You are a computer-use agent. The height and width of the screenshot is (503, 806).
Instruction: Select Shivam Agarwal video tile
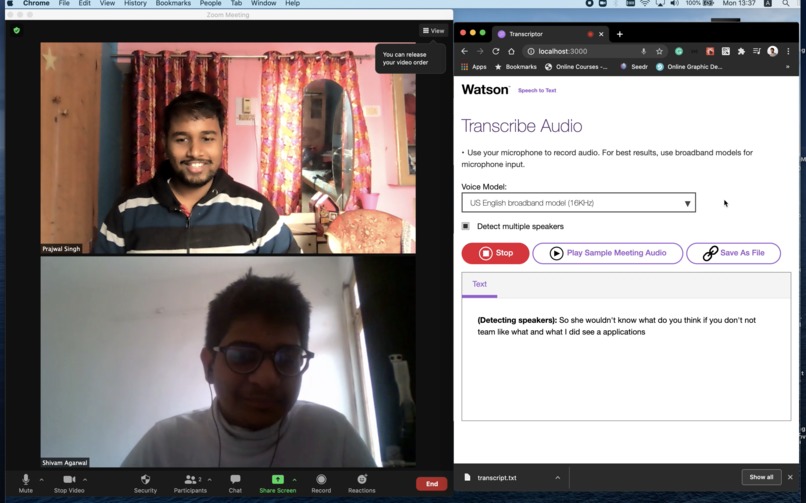(x=228, y=362)
